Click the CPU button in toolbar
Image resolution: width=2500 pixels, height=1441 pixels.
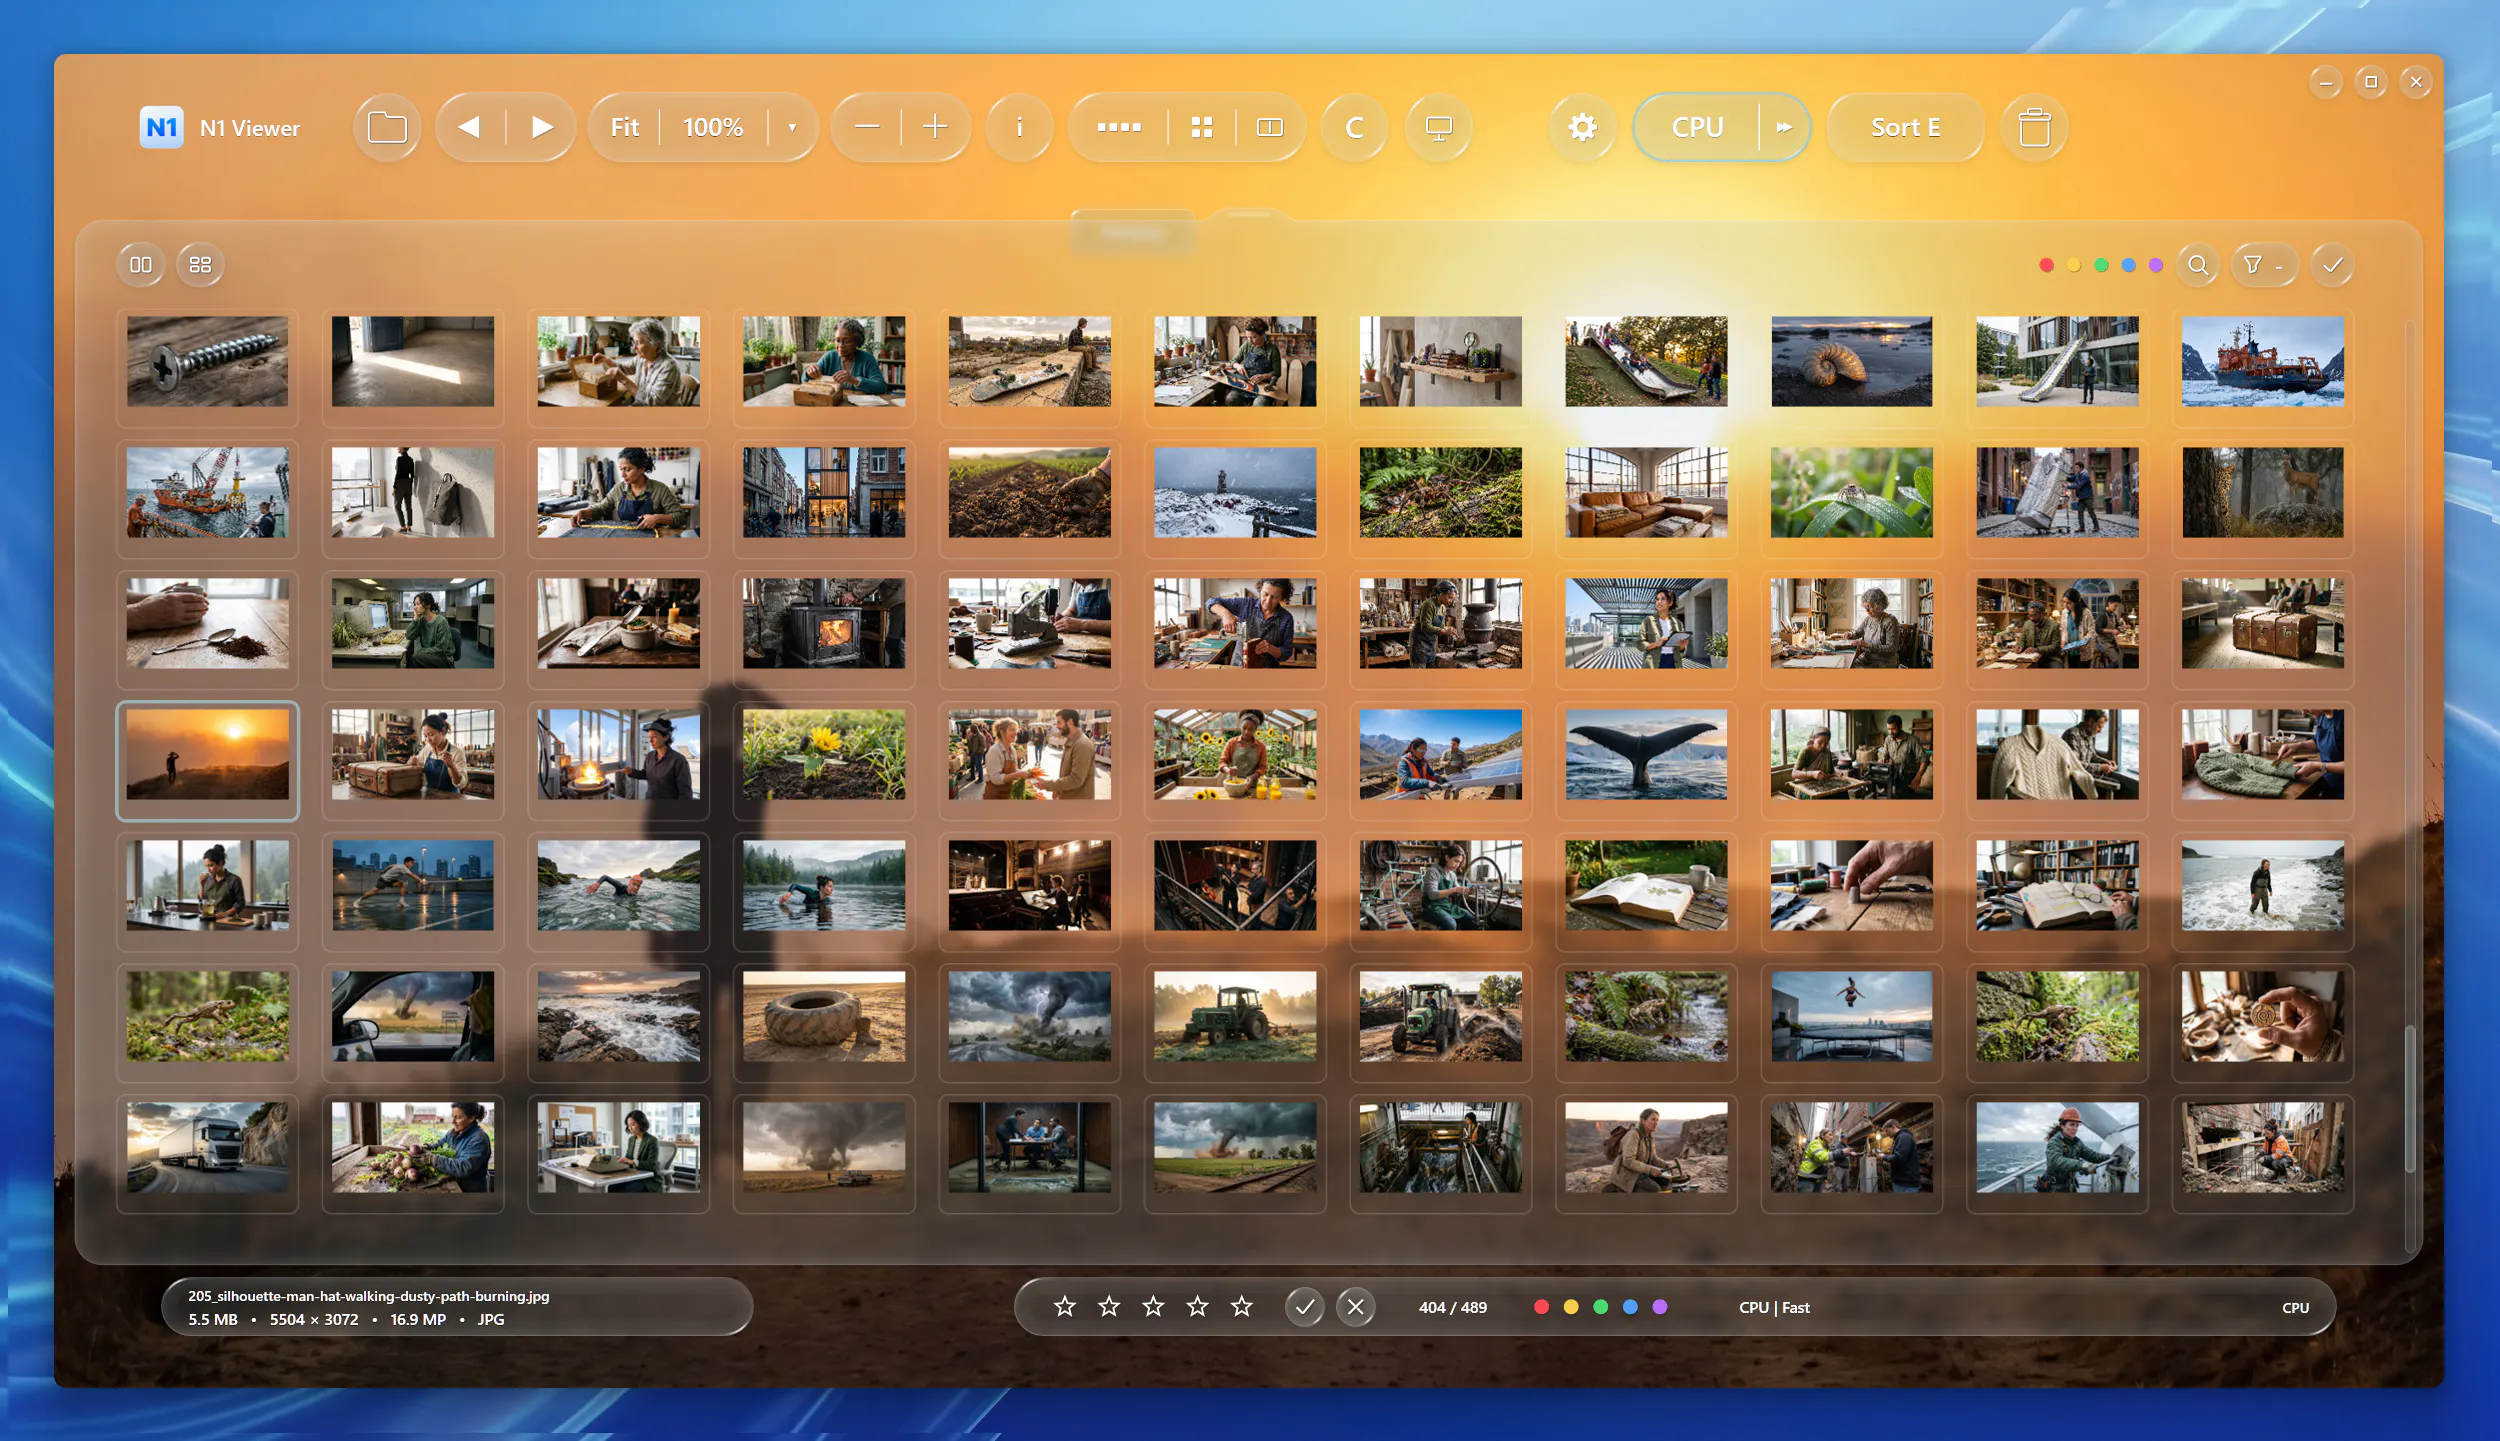coord(1697,127)
